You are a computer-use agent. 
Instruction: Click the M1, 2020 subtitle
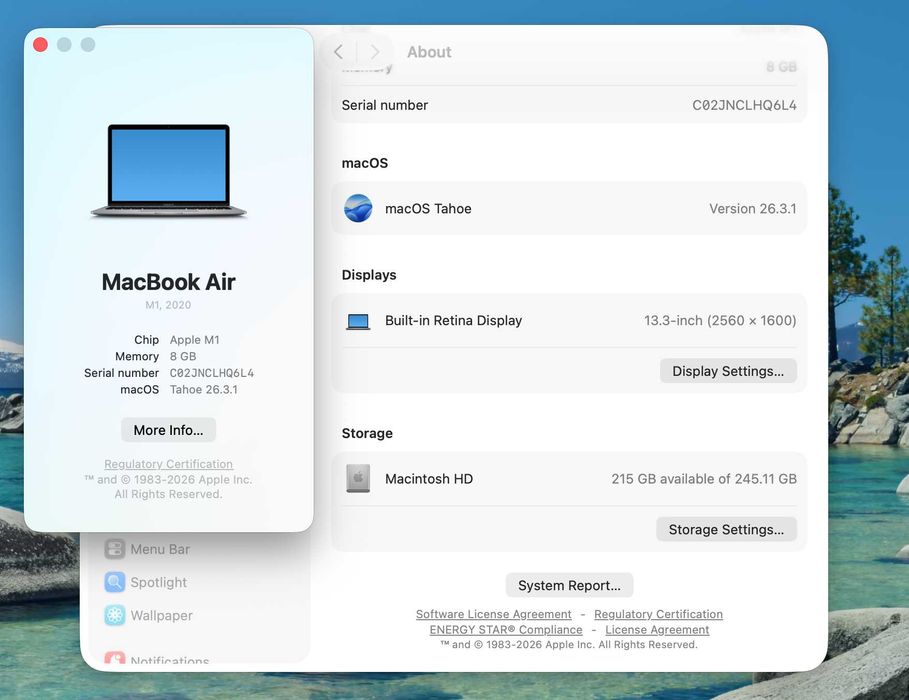click(x=168, y=305)
